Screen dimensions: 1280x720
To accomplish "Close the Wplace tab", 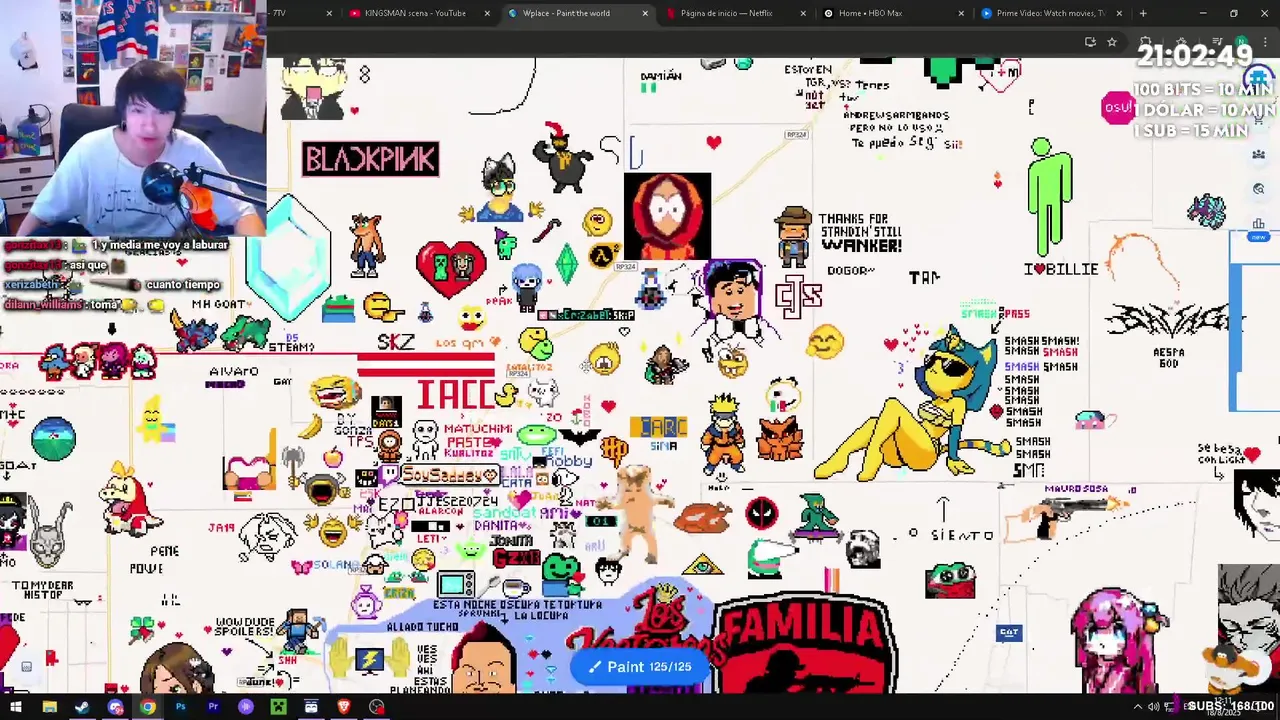I will click(x=645, y=13).
